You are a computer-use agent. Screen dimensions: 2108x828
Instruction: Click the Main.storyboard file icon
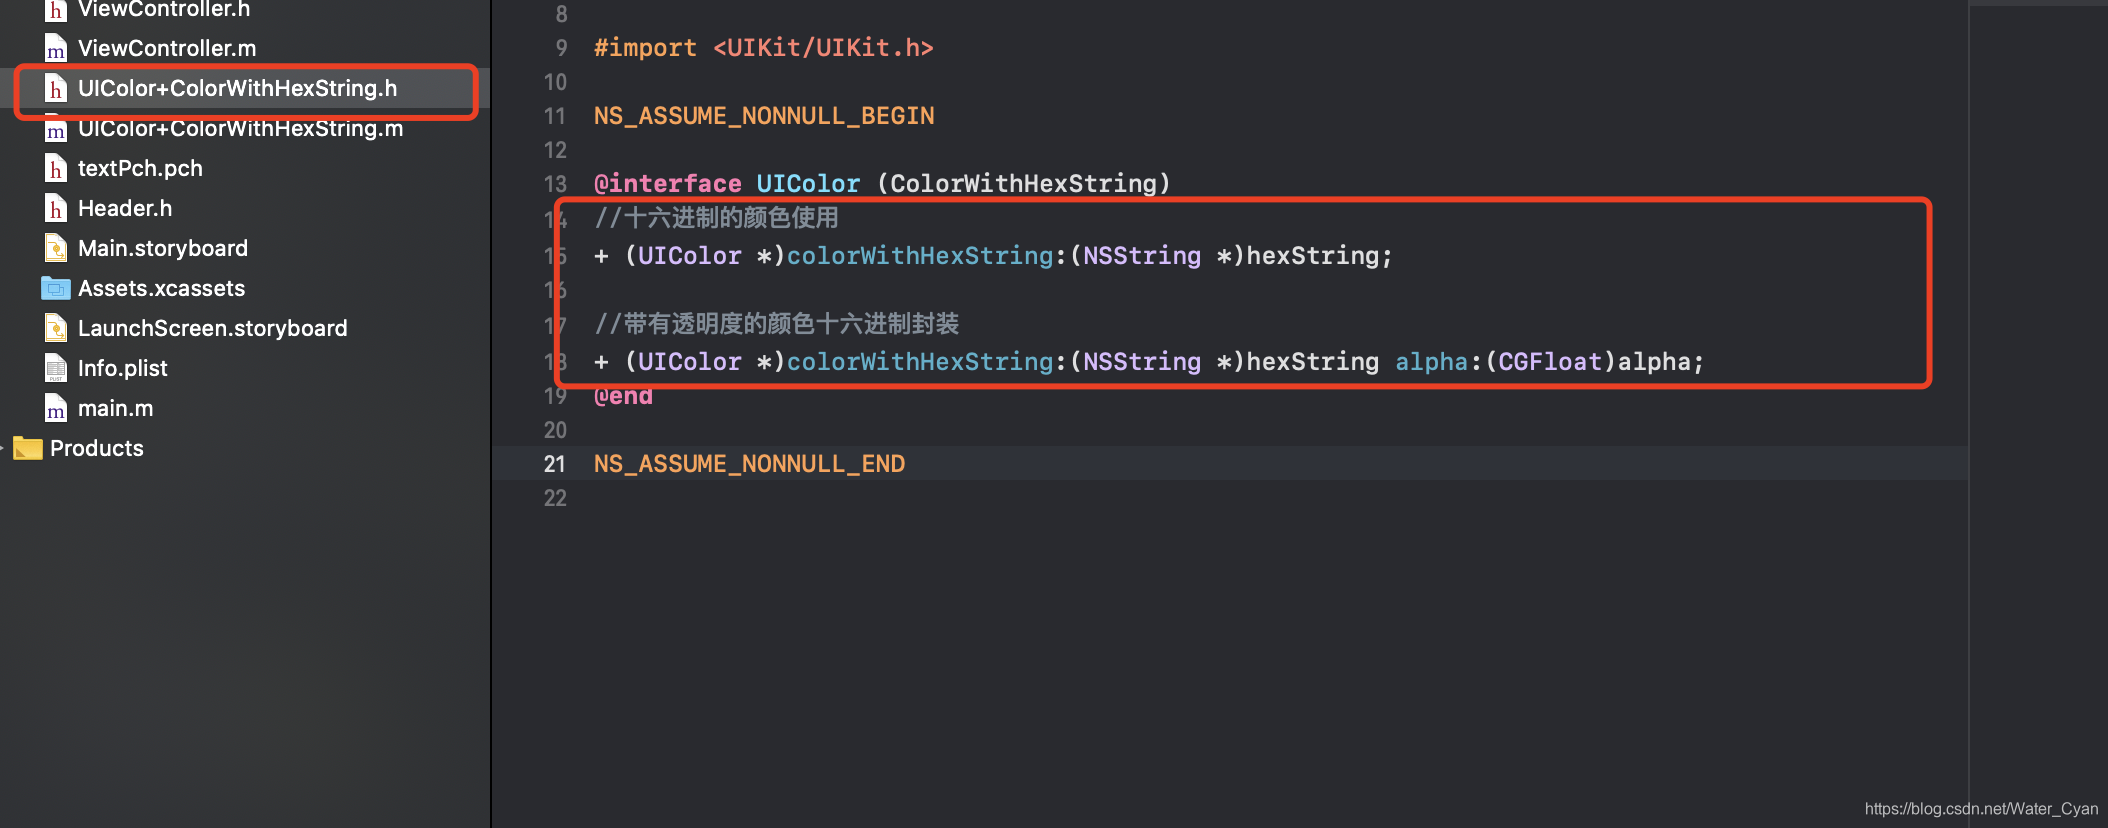coord(56,248)
